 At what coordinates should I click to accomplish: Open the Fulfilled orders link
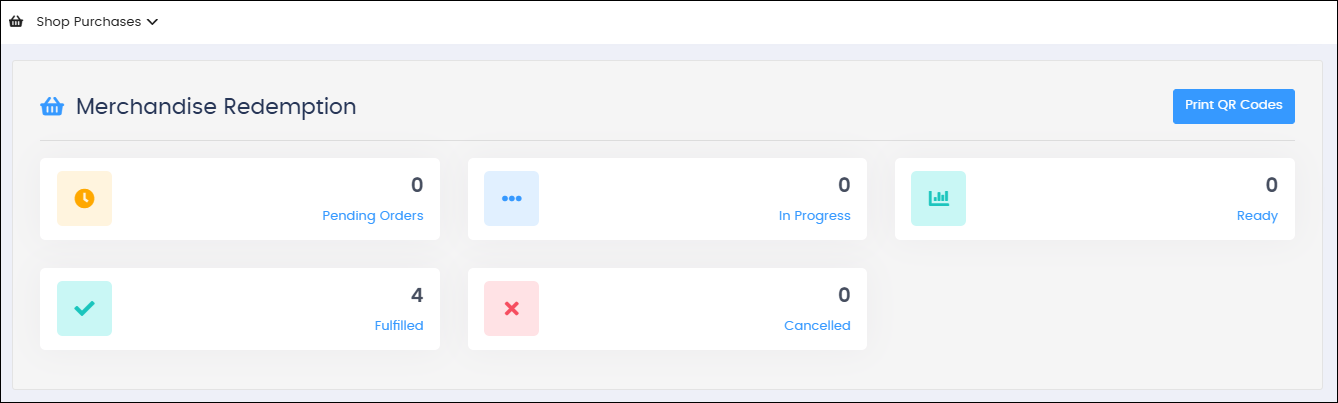[398, 325]
